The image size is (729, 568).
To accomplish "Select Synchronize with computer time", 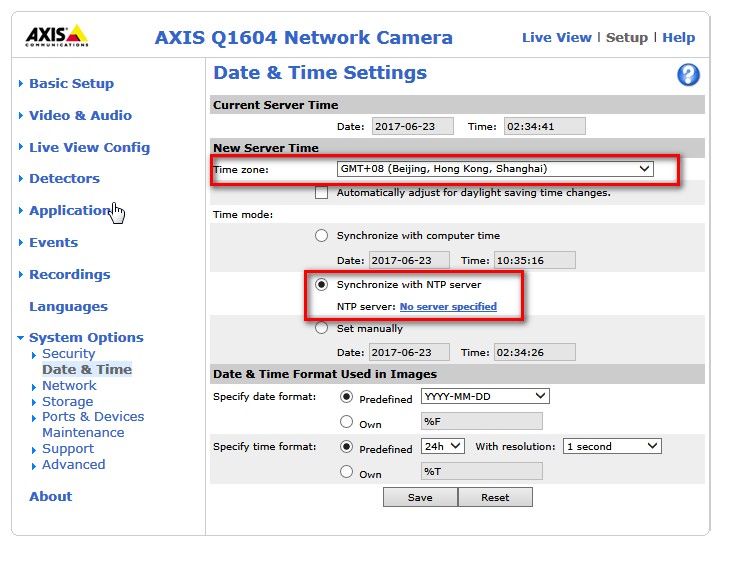I will [321, 236].
